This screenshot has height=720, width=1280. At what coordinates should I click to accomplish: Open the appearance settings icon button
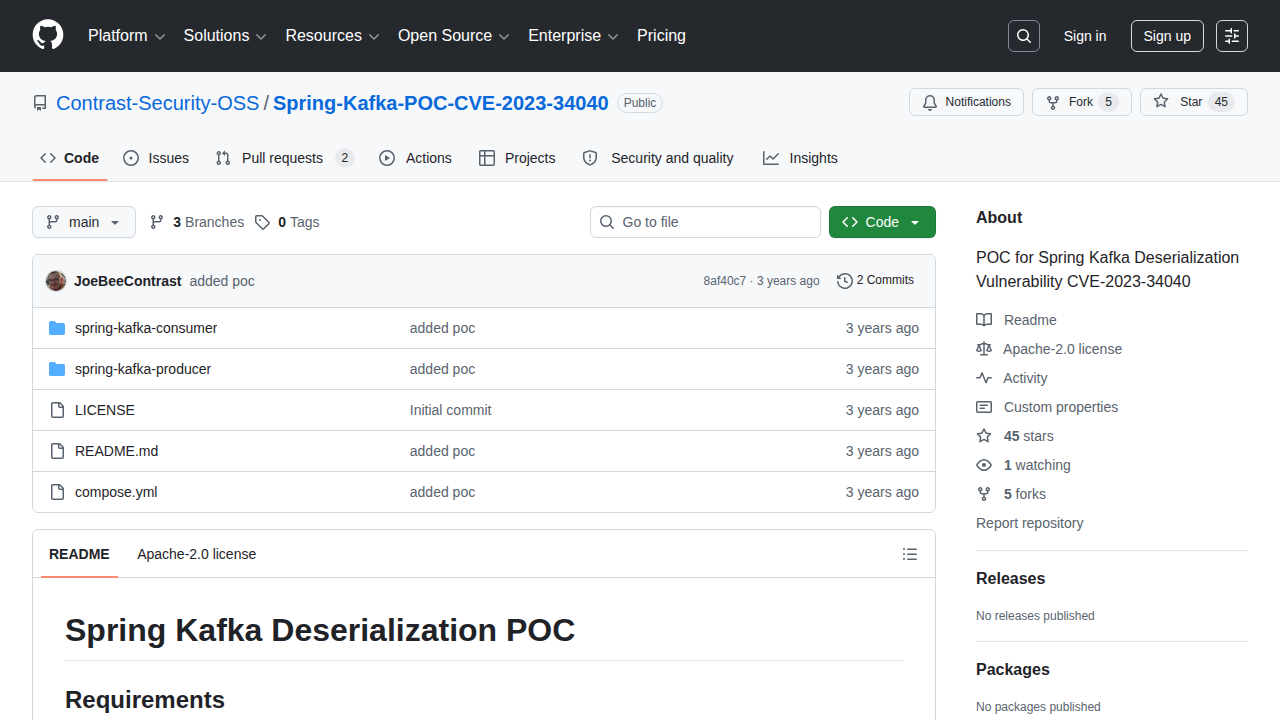pos(1232,36)
